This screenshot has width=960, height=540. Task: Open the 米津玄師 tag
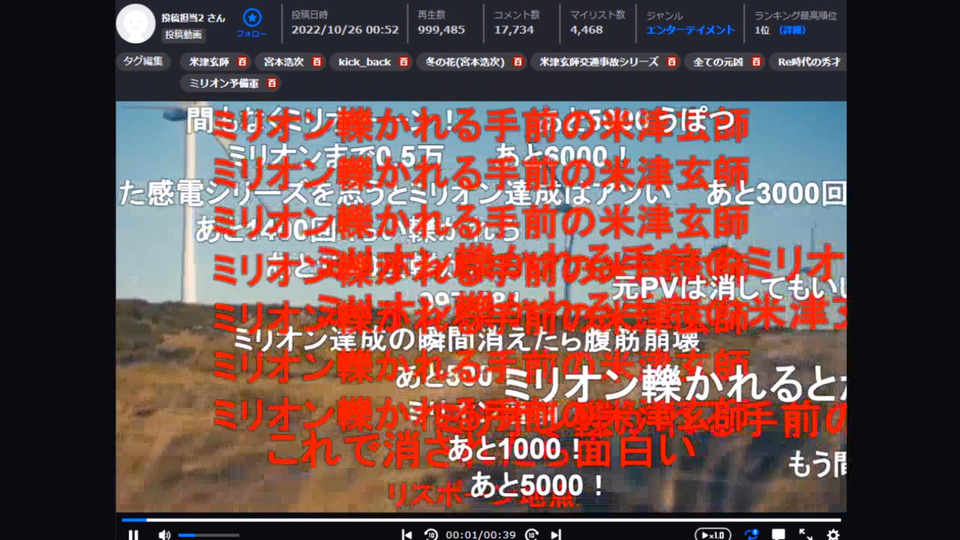tap(209, 62)
